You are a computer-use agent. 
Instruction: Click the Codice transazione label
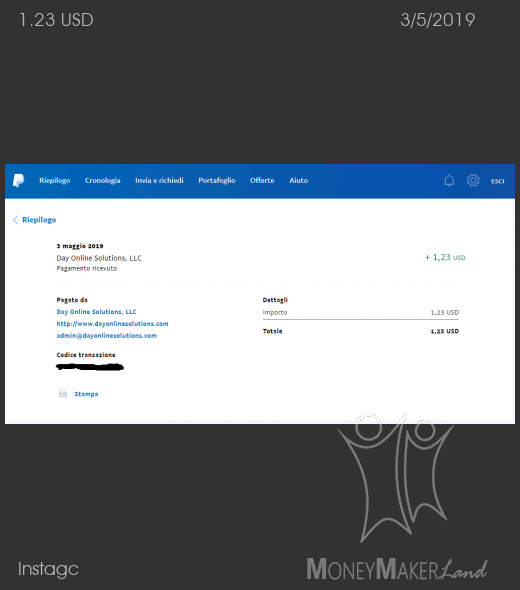tap(86, 355)
